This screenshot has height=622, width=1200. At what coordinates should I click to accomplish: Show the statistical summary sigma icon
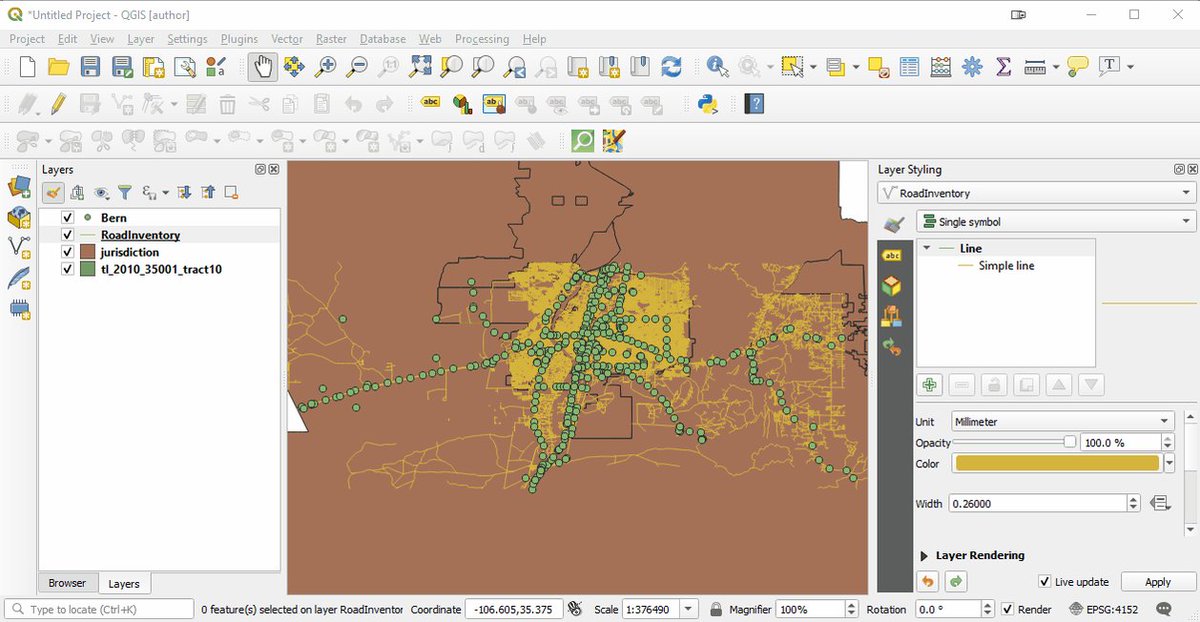pos(1003,66)
